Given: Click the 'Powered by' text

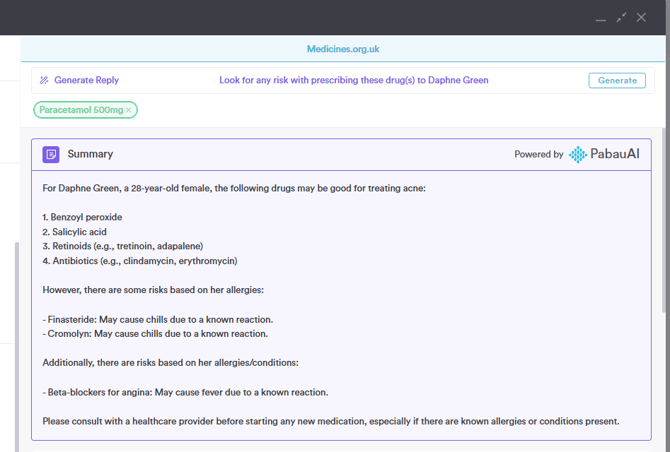Looking at the screenshot, I should click(538, 154).
